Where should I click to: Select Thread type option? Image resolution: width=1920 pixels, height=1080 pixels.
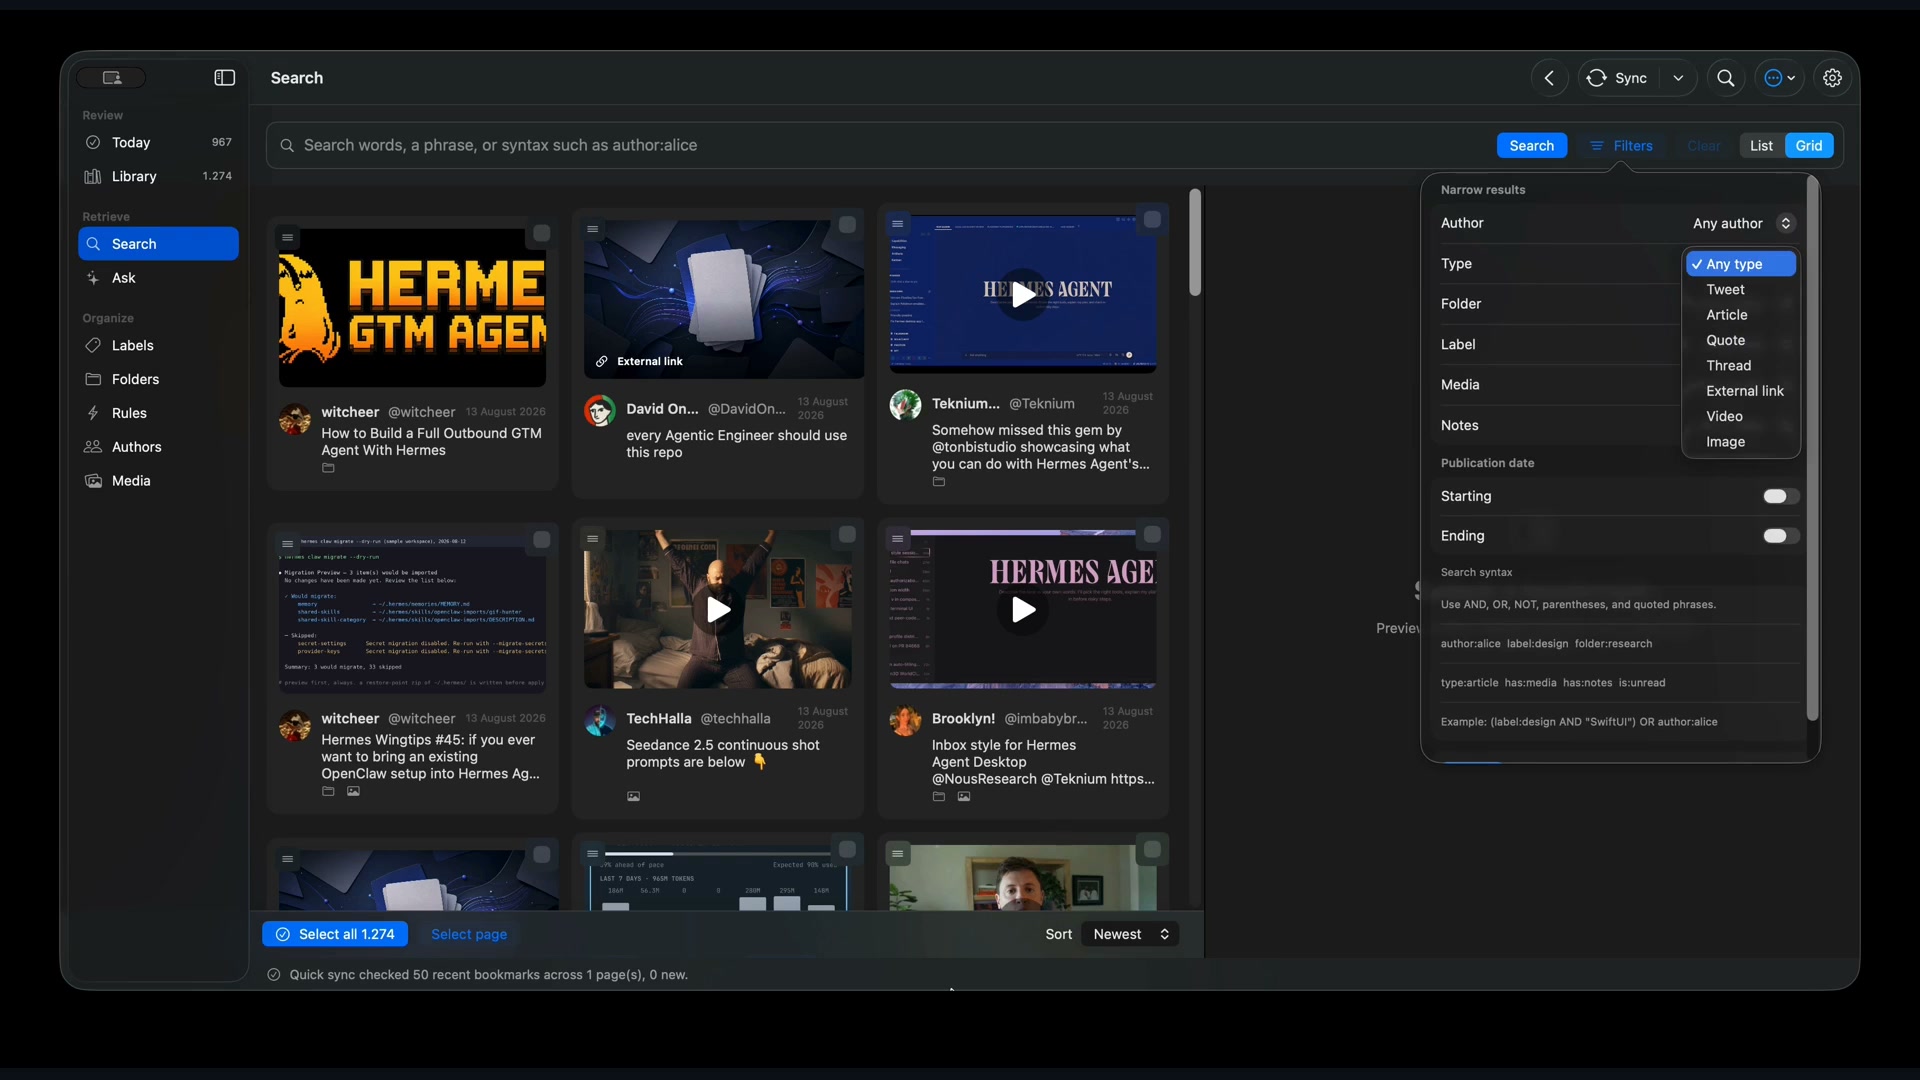tap(1741, 366)
